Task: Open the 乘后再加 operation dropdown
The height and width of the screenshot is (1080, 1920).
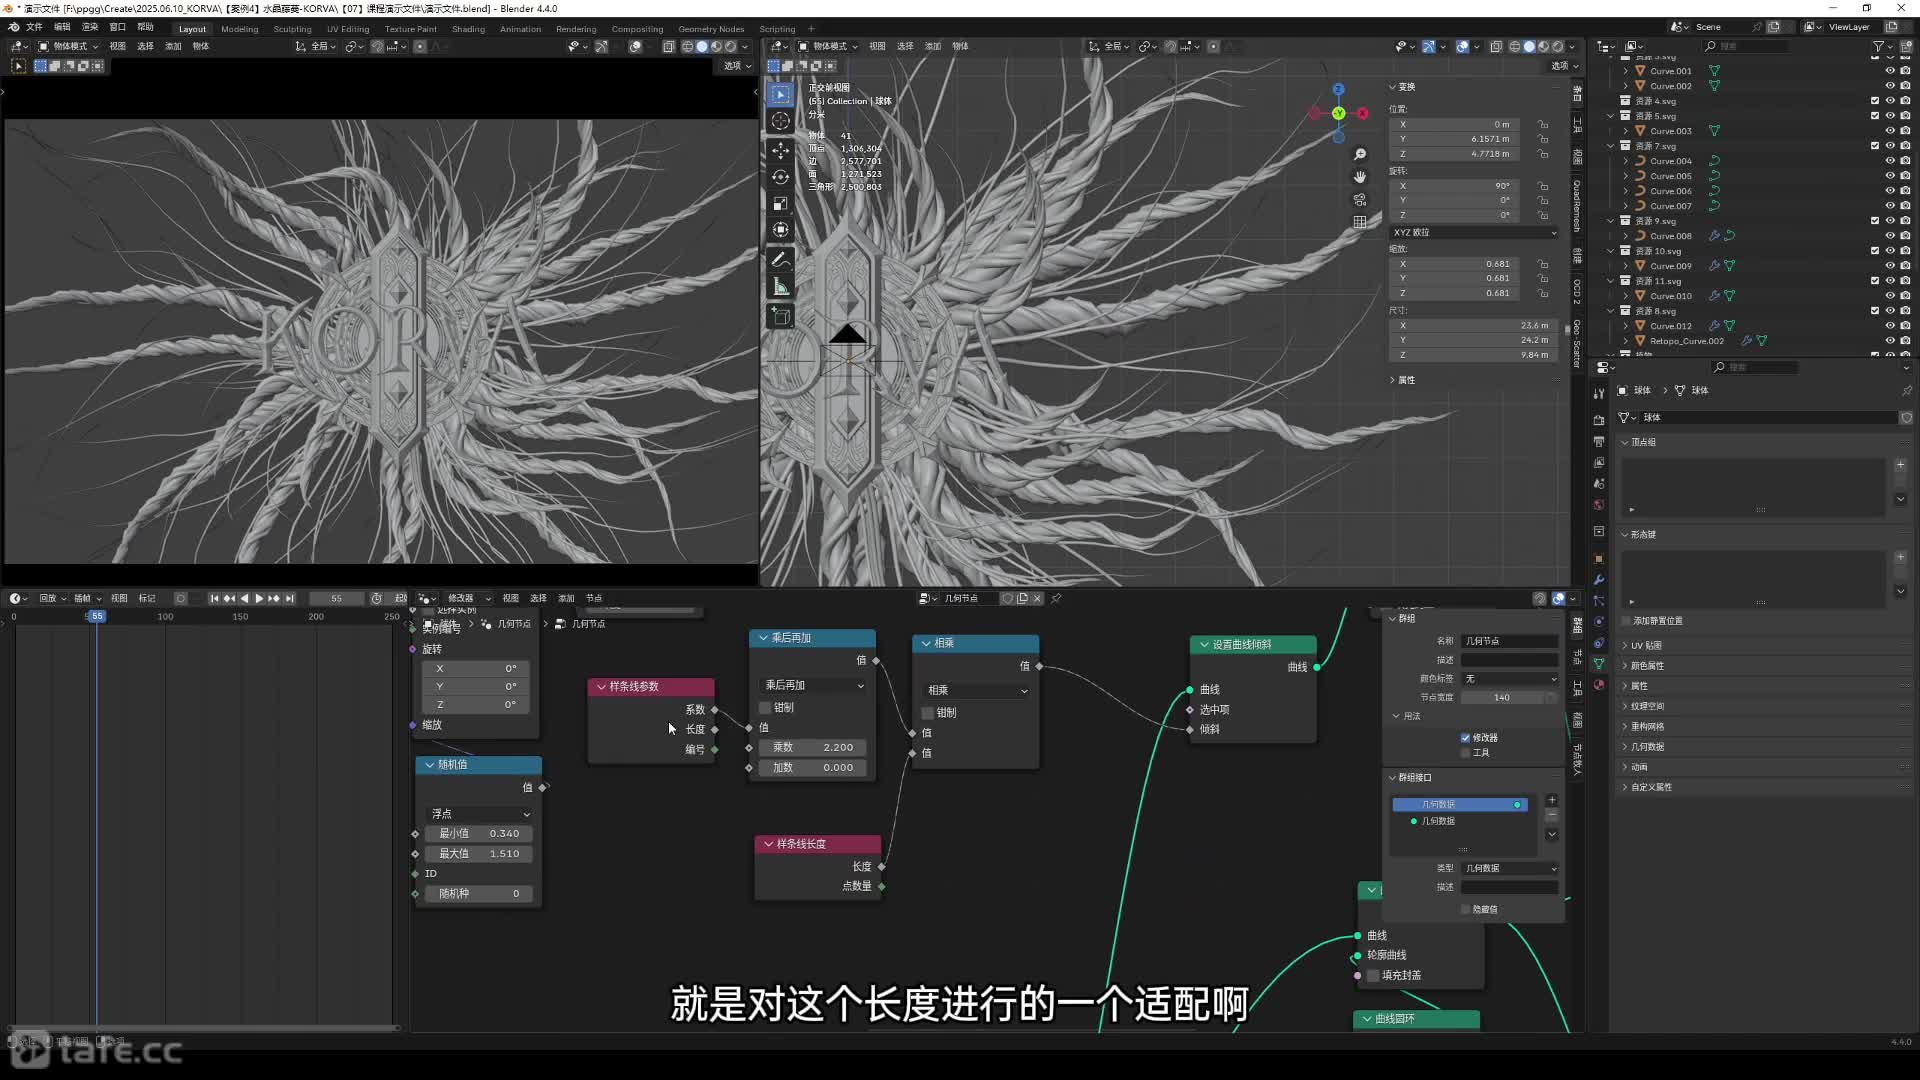Action: click(814, 685)
